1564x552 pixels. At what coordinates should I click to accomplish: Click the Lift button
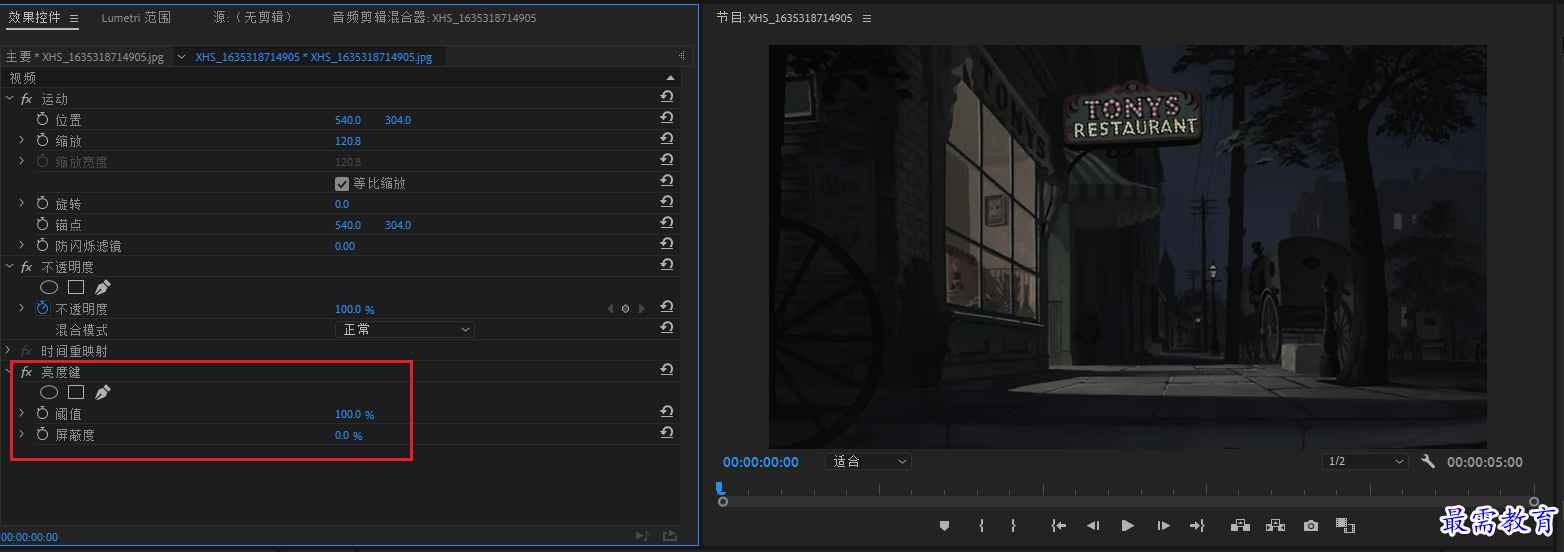point(1240,525)
